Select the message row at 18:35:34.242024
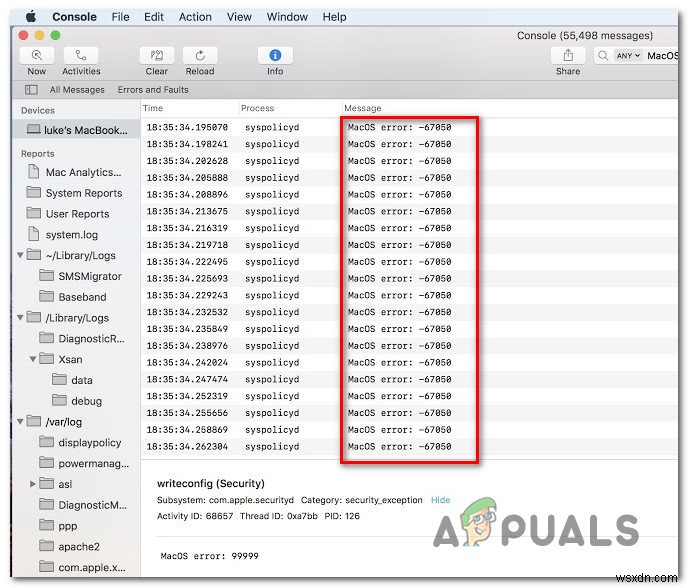 click(409, 363)
